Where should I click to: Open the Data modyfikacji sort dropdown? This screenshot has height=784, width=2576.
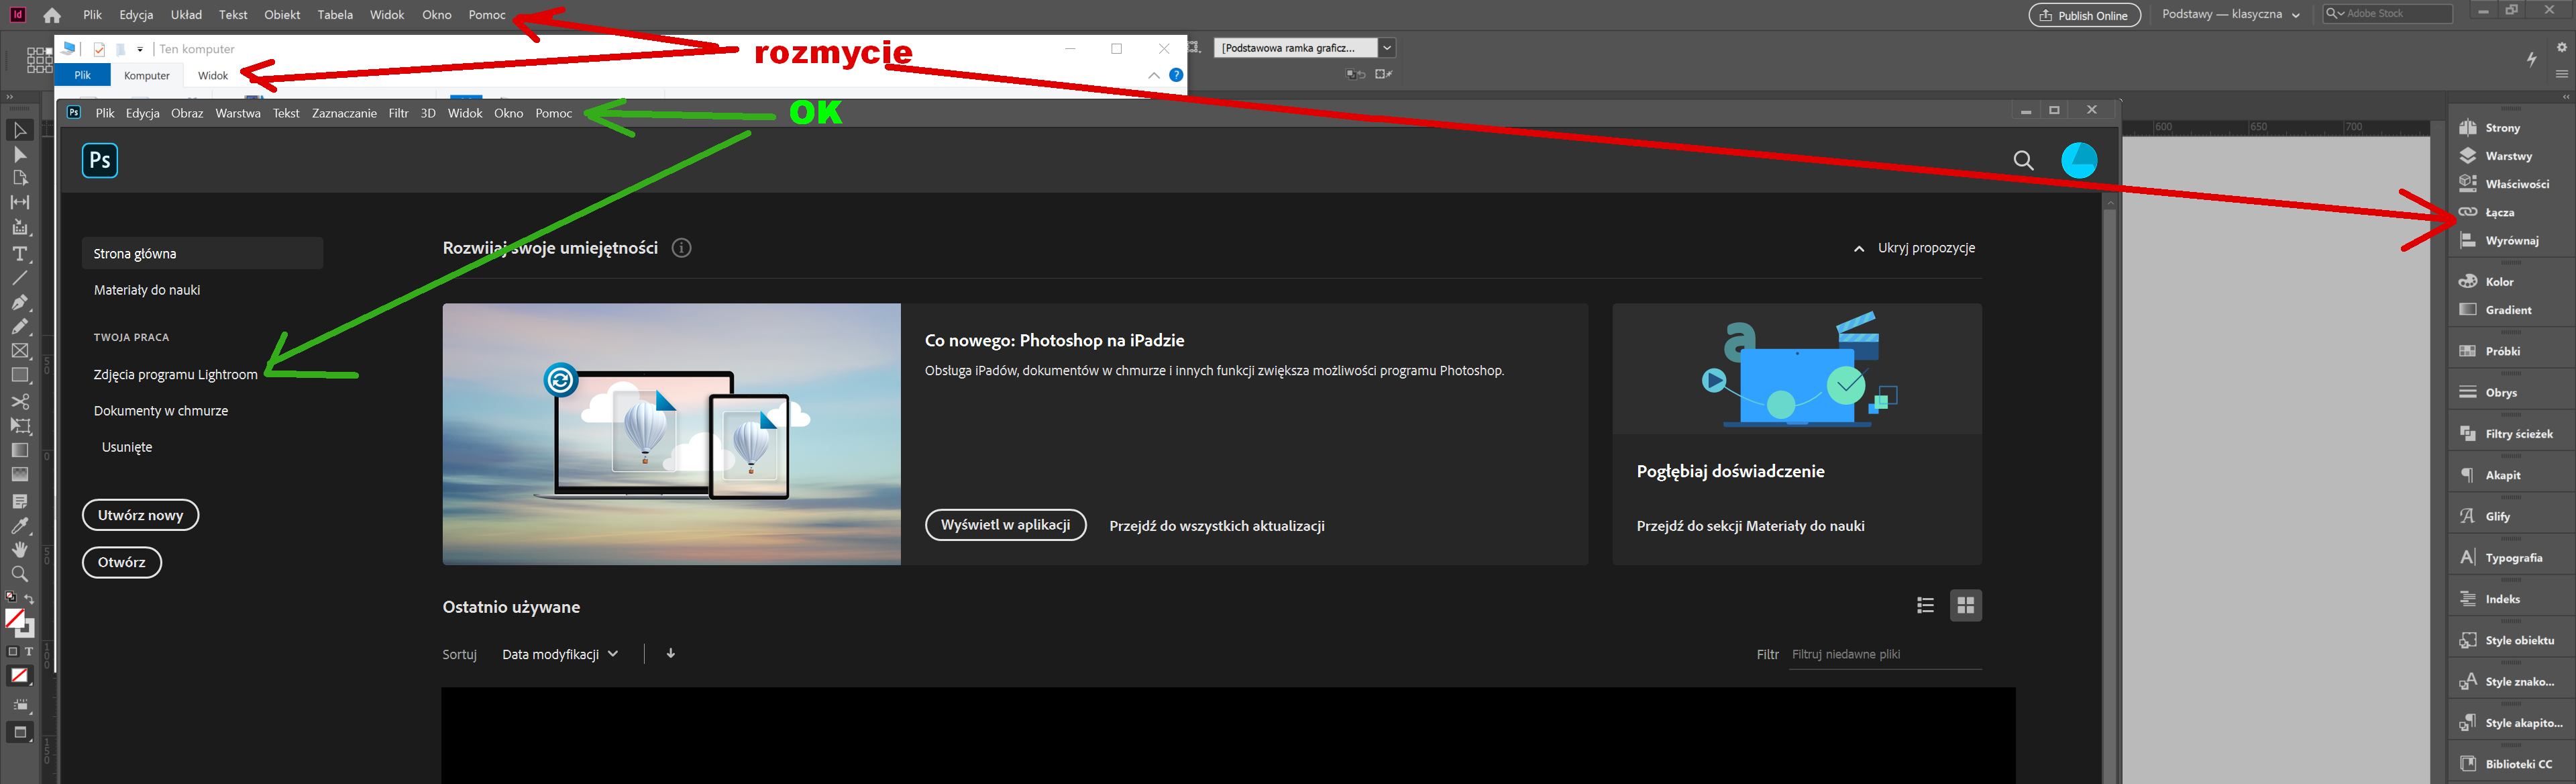560,654
